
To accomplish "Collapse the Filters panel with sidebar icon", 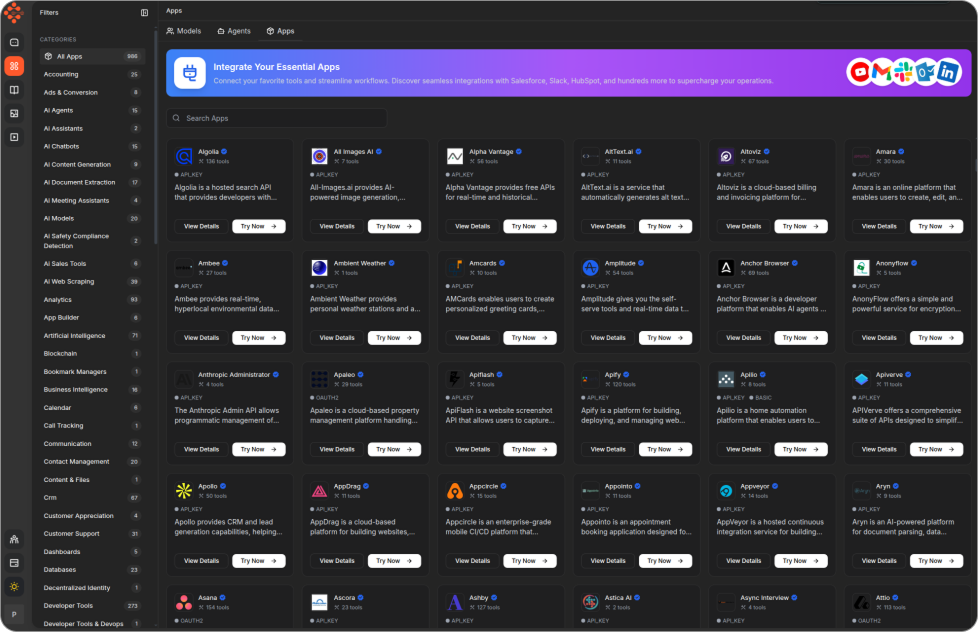I will point(144,13).
